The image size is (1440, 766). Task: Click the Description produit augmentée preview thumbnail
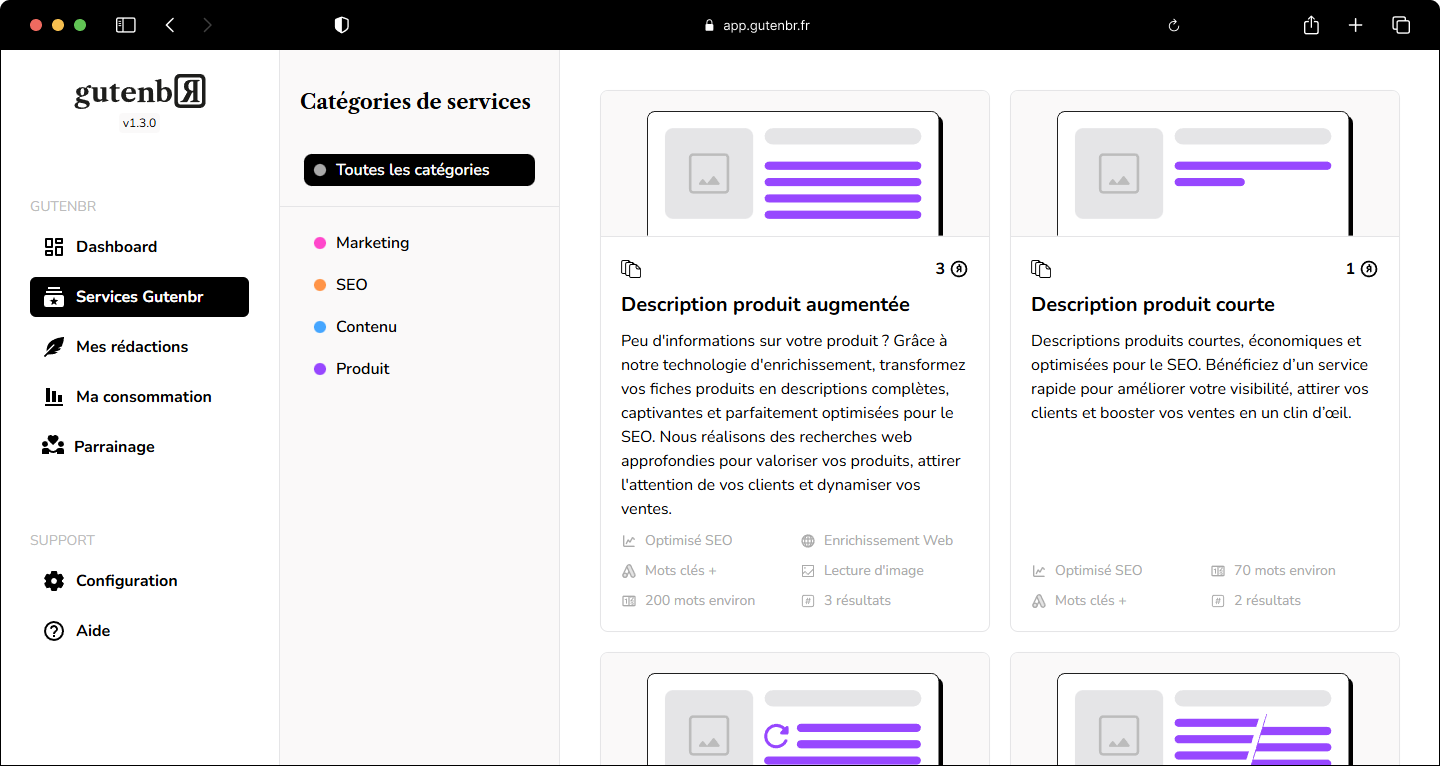794,165
